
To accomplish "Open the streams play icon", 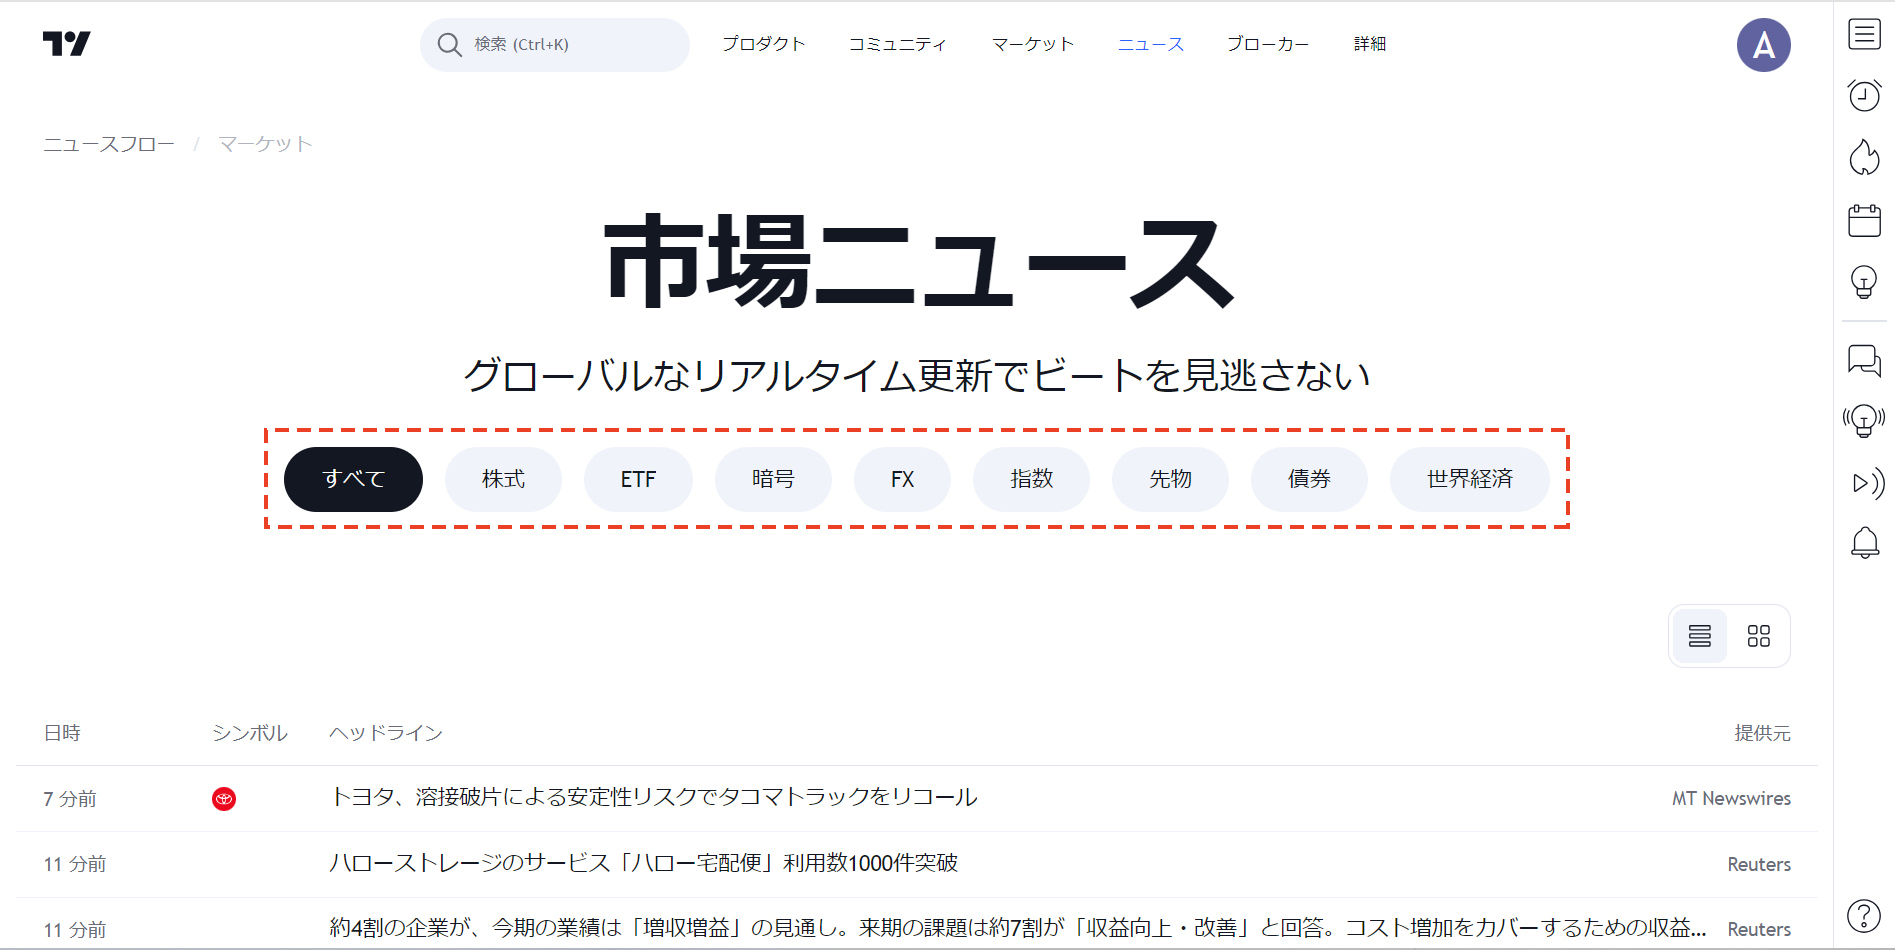I will (1866, 483).
